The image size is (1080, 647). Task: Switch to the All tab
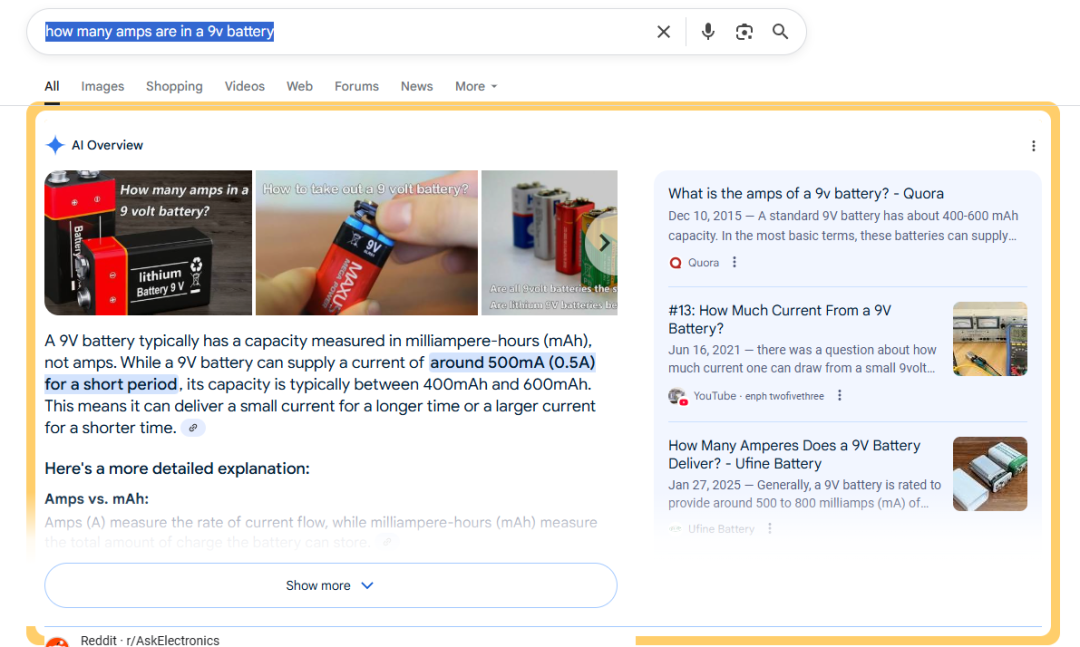click(x=52, y=86)
